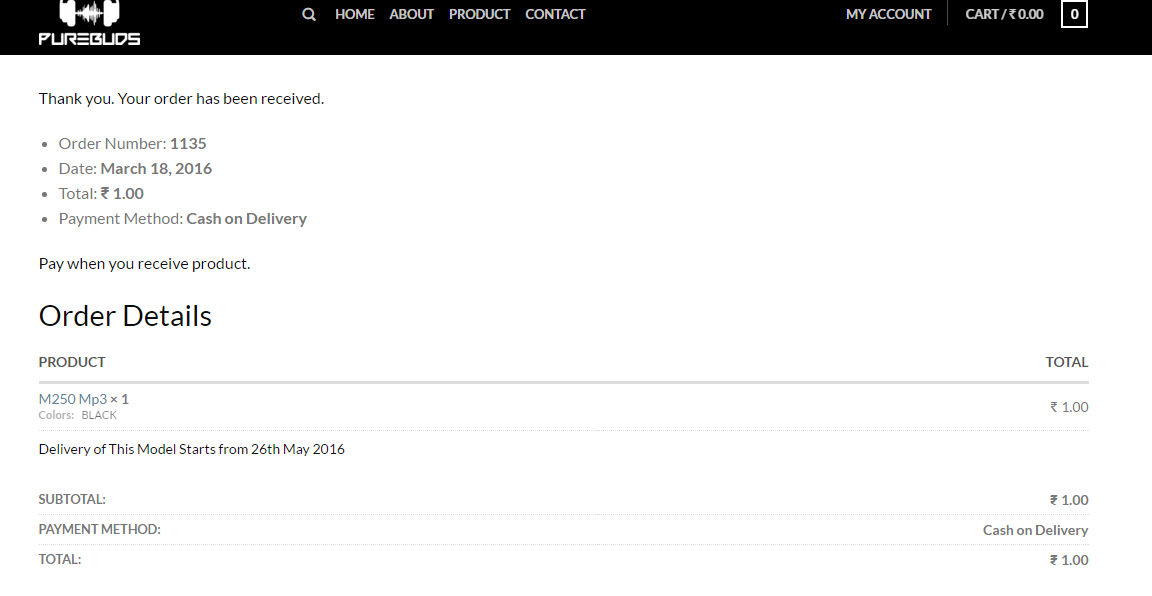Click the PureBuds logo
The height and width of the screenshot is (596, 1152).
tap(89, 23)
